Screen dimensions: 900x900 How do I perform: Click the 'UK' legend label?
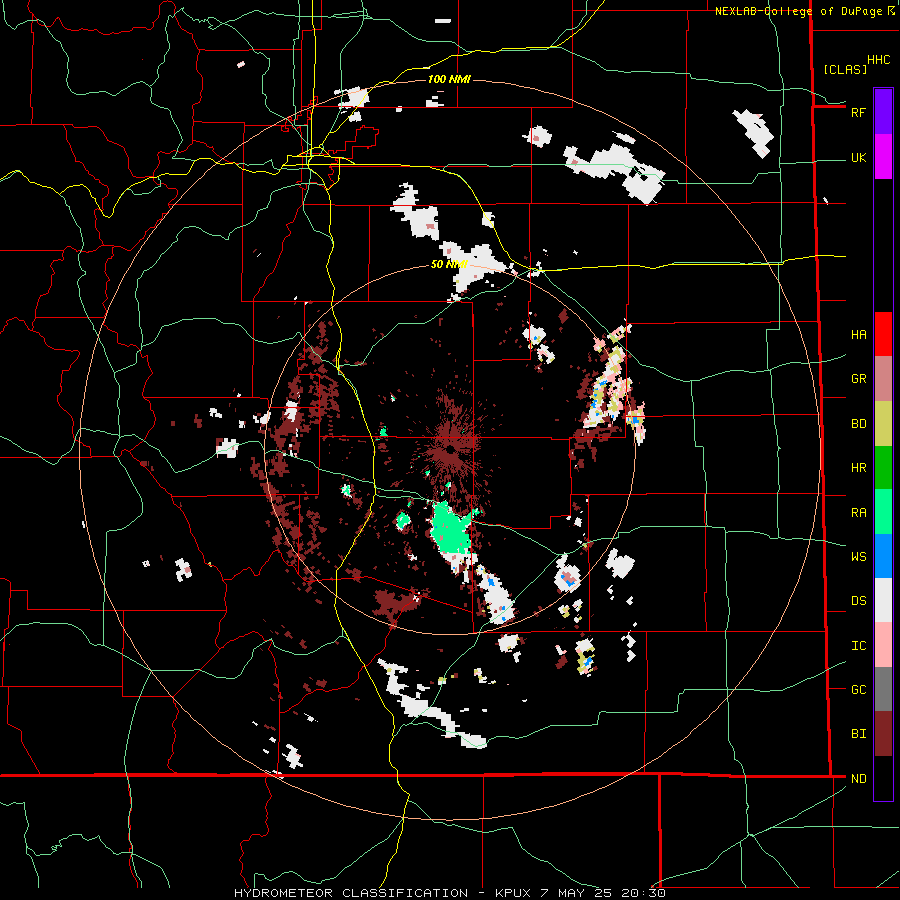pyautogui.click(x=858, y=157)
